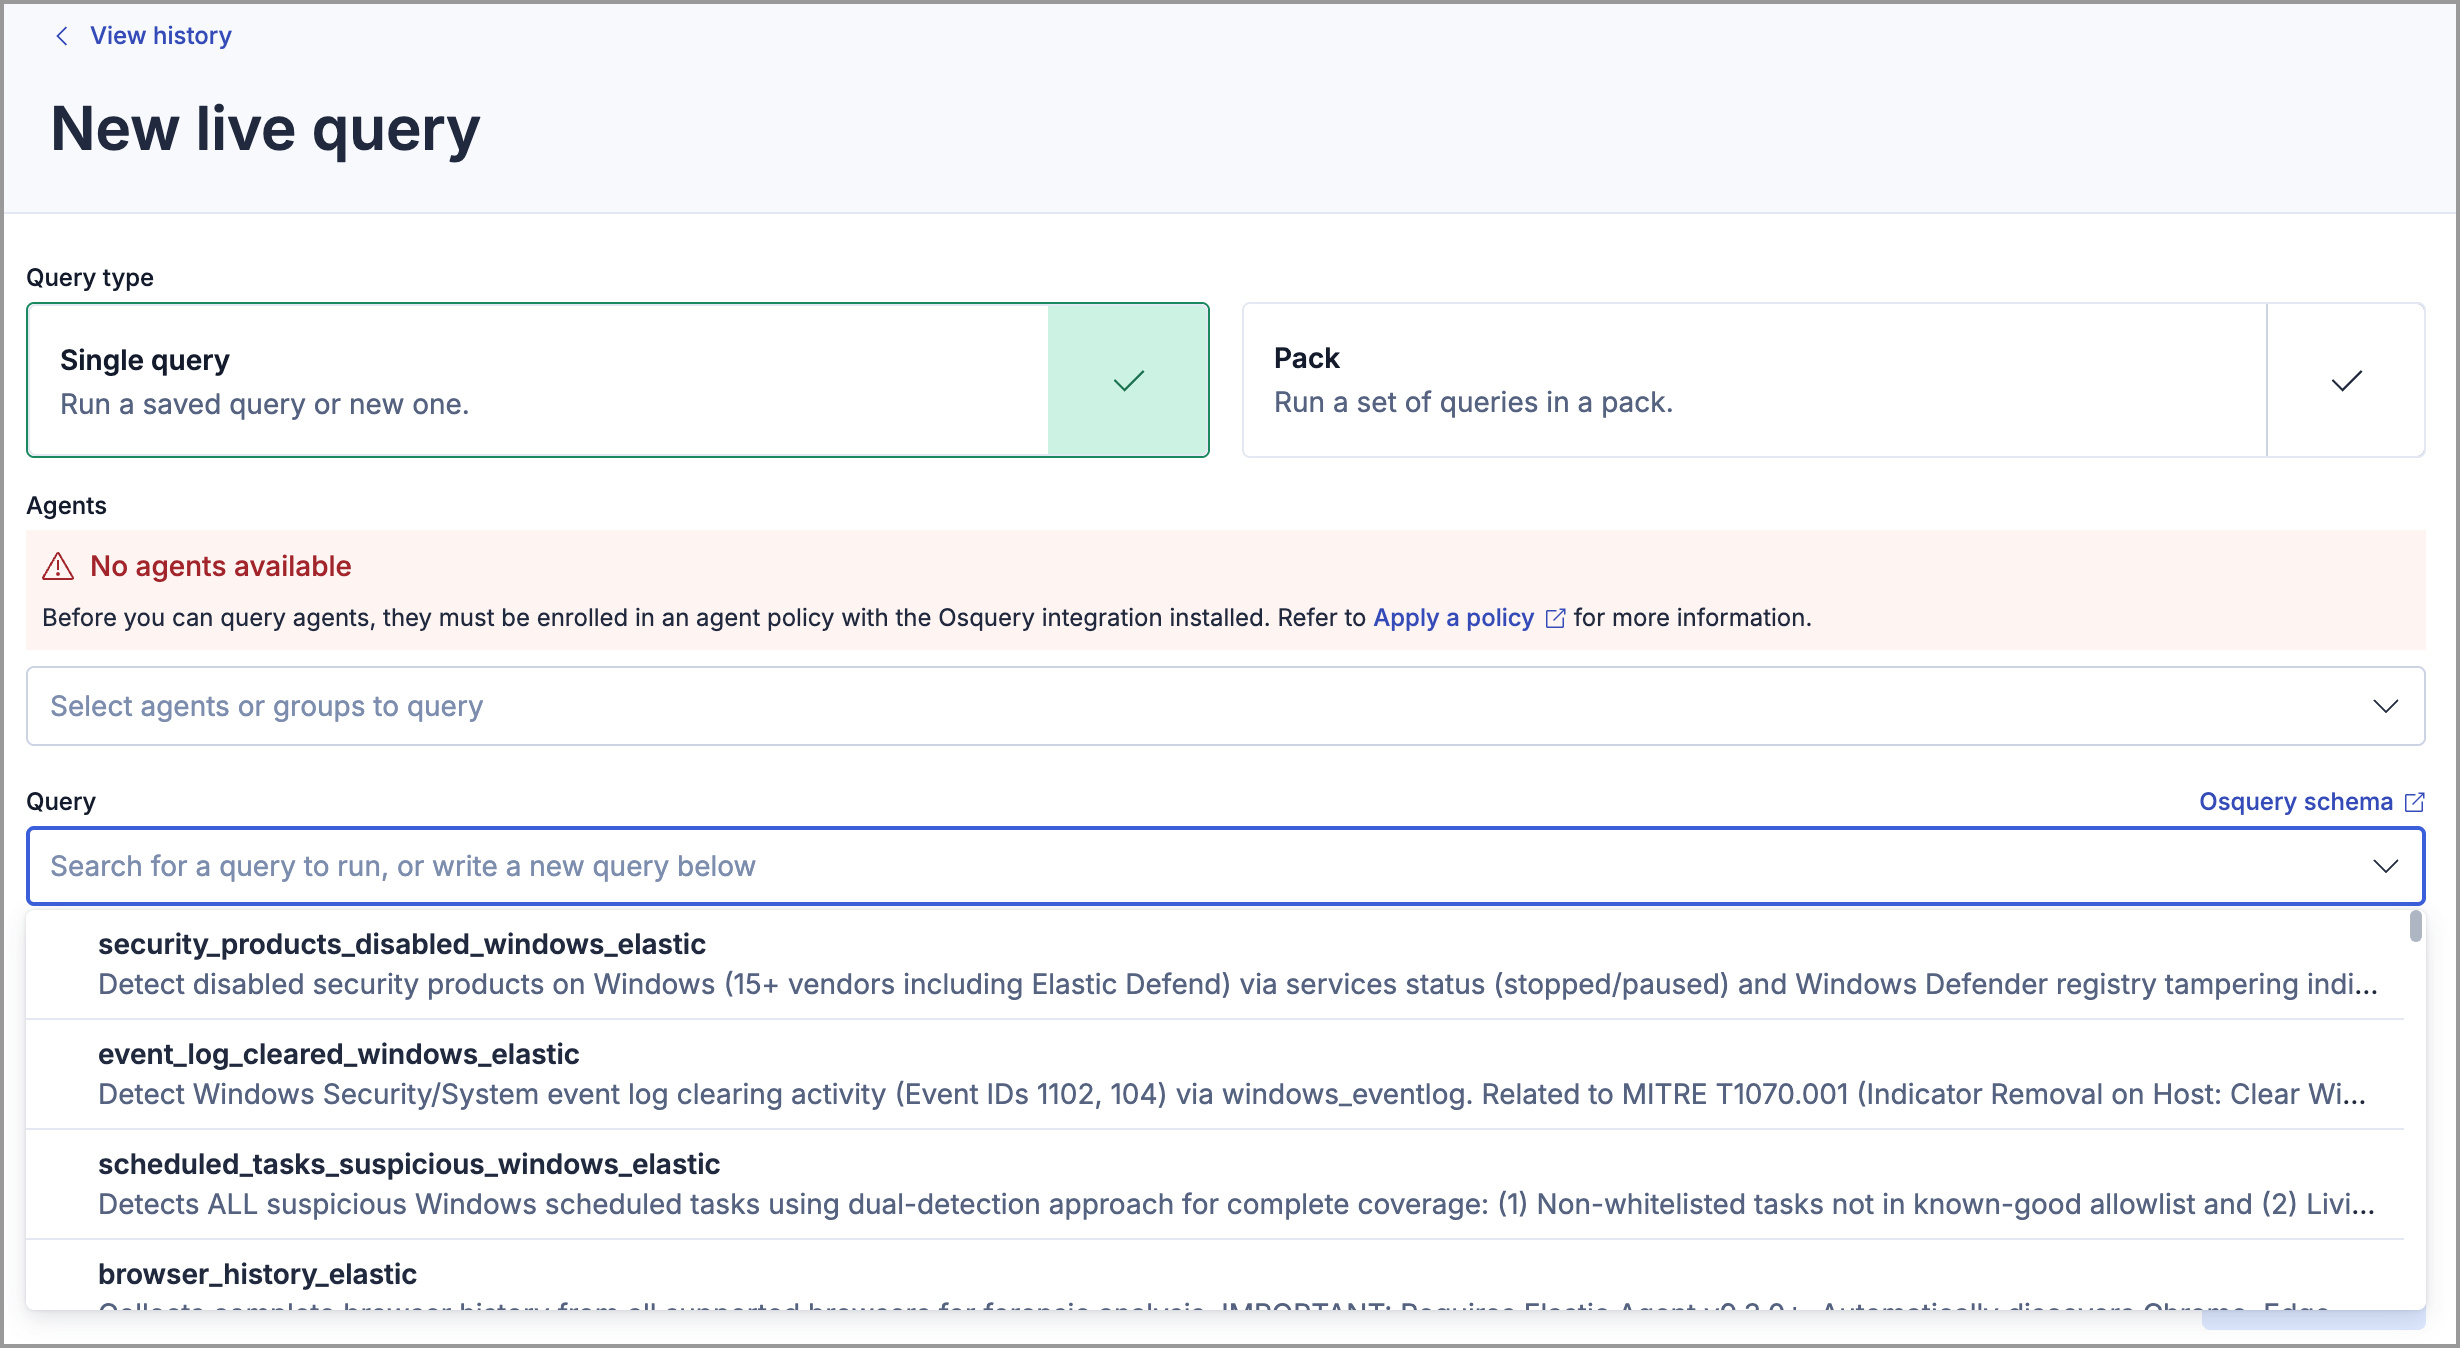Click the Osquery schema external icon

tap(2414, 802)
